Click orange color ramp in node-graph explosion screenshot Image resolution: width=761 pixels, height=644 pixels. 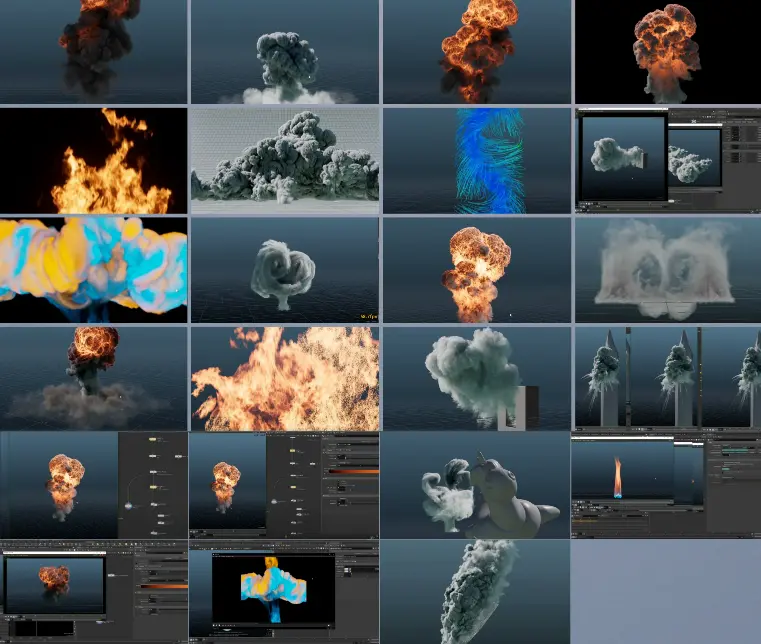354,471
